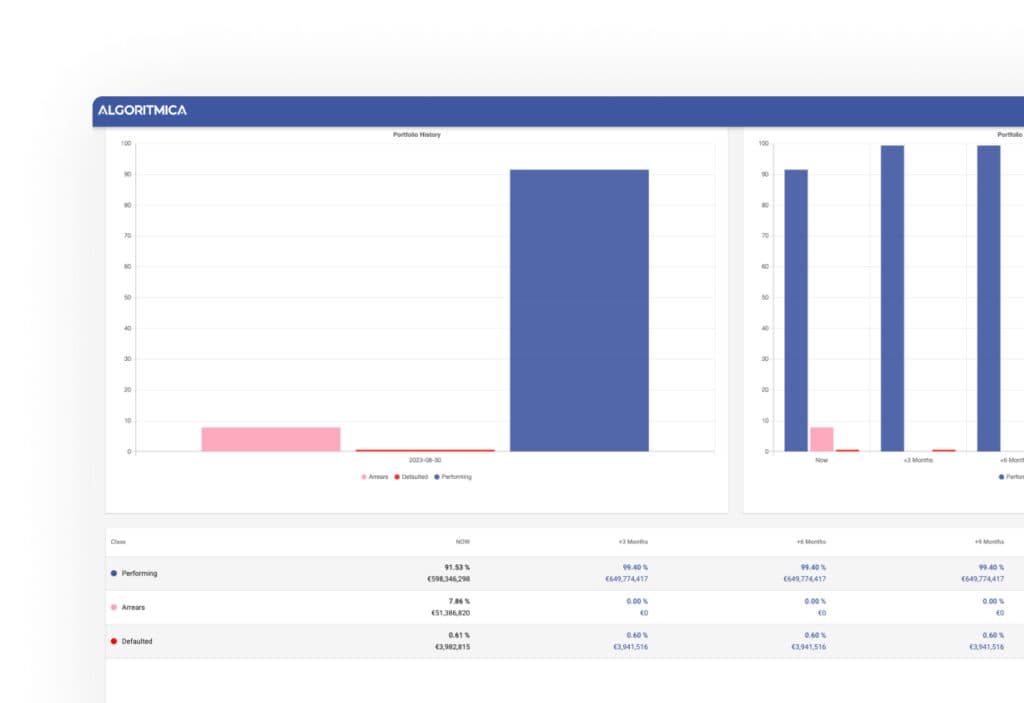This screenshot has width=1024, height=703.
Task: Click the blue dot beside Performing table row
Action: click(x=114, y=573)
